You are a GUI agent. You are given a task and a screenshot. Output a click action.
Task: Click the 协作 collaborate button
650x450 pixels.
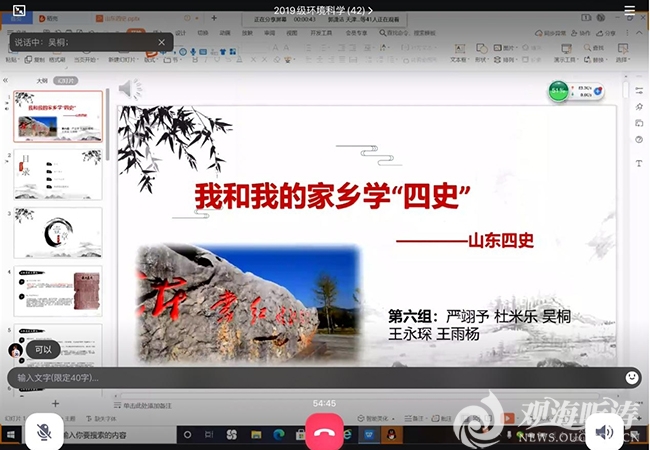pyautogui.click(x=580, y=33)
